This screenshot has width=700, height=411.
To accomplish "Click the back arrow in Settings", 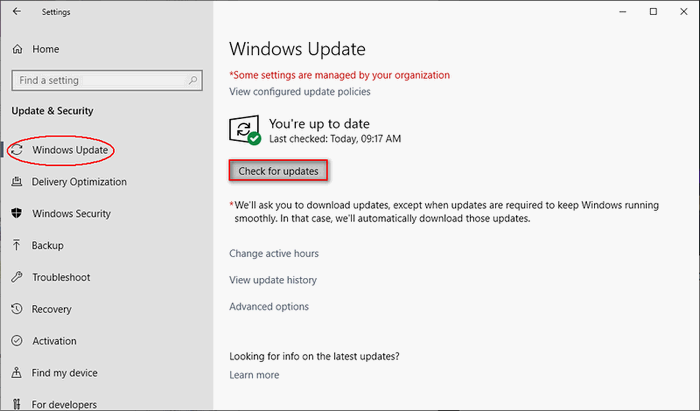I will coord(17,12).
